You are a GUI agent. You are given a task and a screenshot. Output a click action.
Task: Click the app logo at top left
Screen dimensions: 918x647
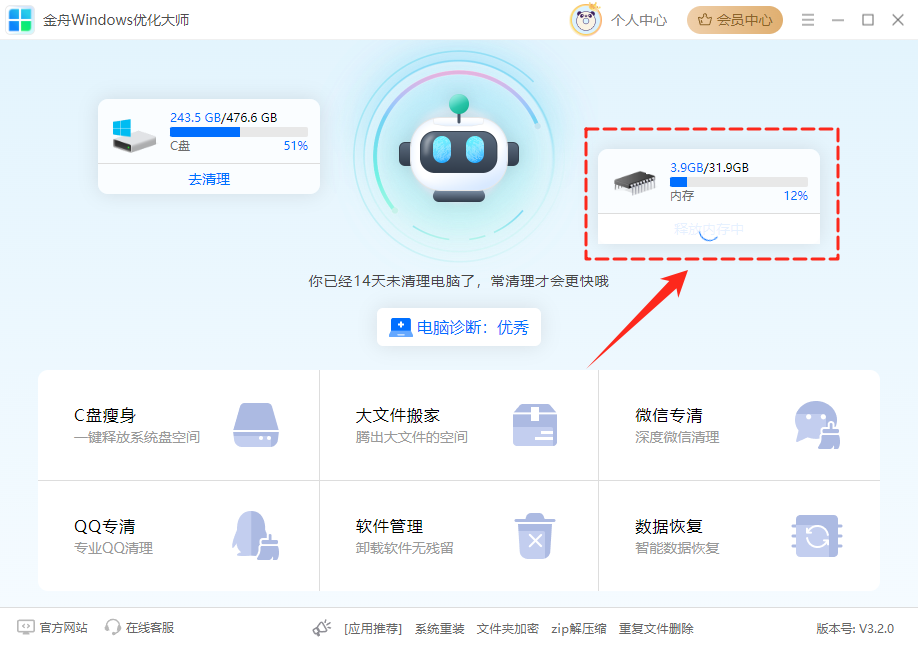point(20,19)
